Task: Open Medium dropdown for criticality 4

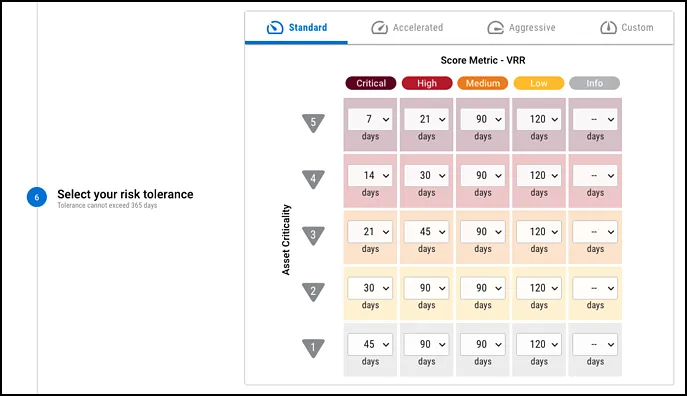Action: [x=483, y=175]
